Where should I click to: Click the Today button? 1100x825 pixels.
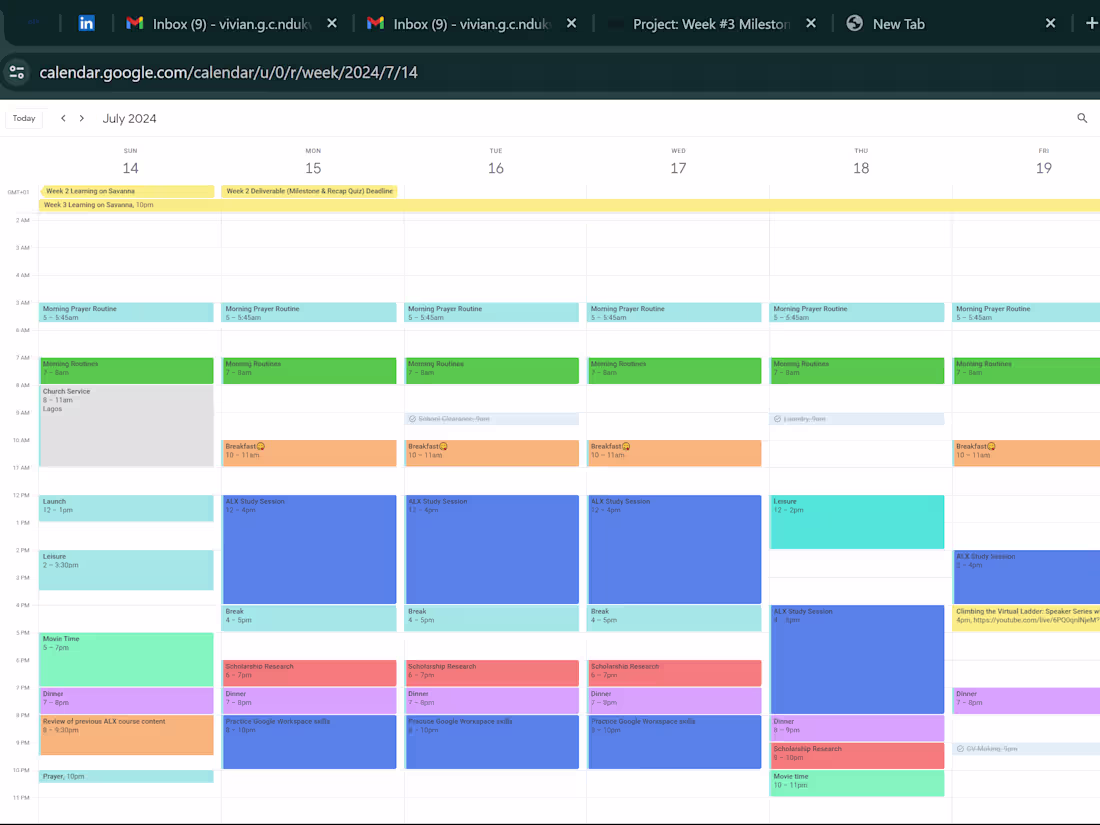(23, 117)
